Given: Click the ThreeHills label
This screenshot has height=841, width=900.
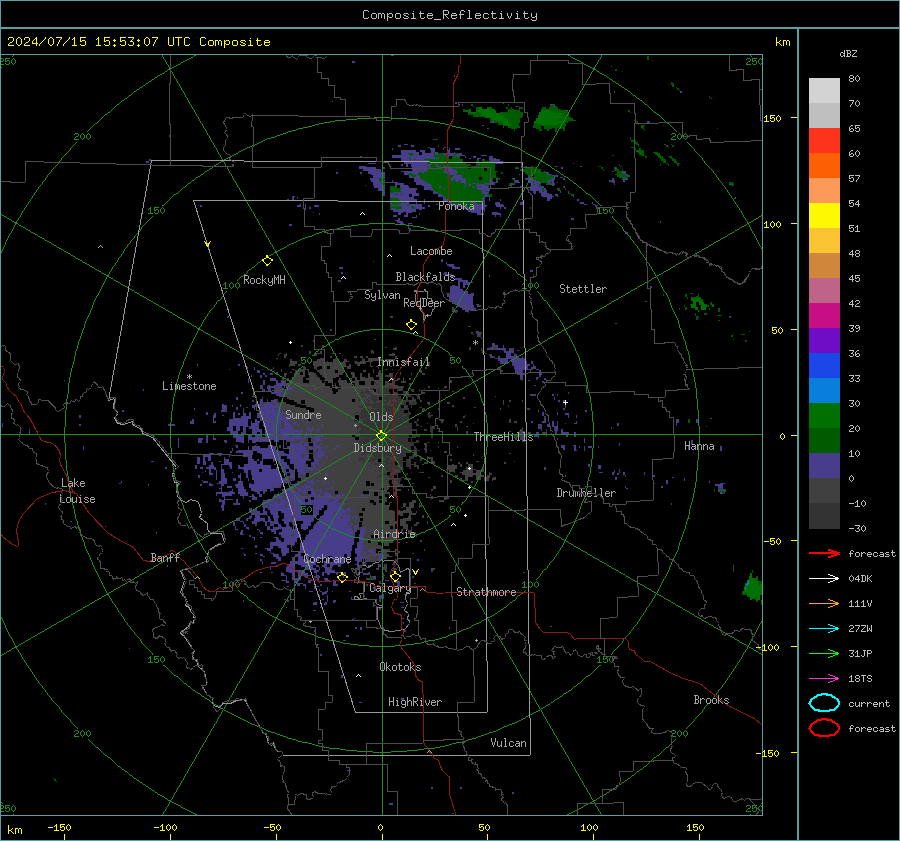Looking at the screenshot, I should (x=503, y=437).
